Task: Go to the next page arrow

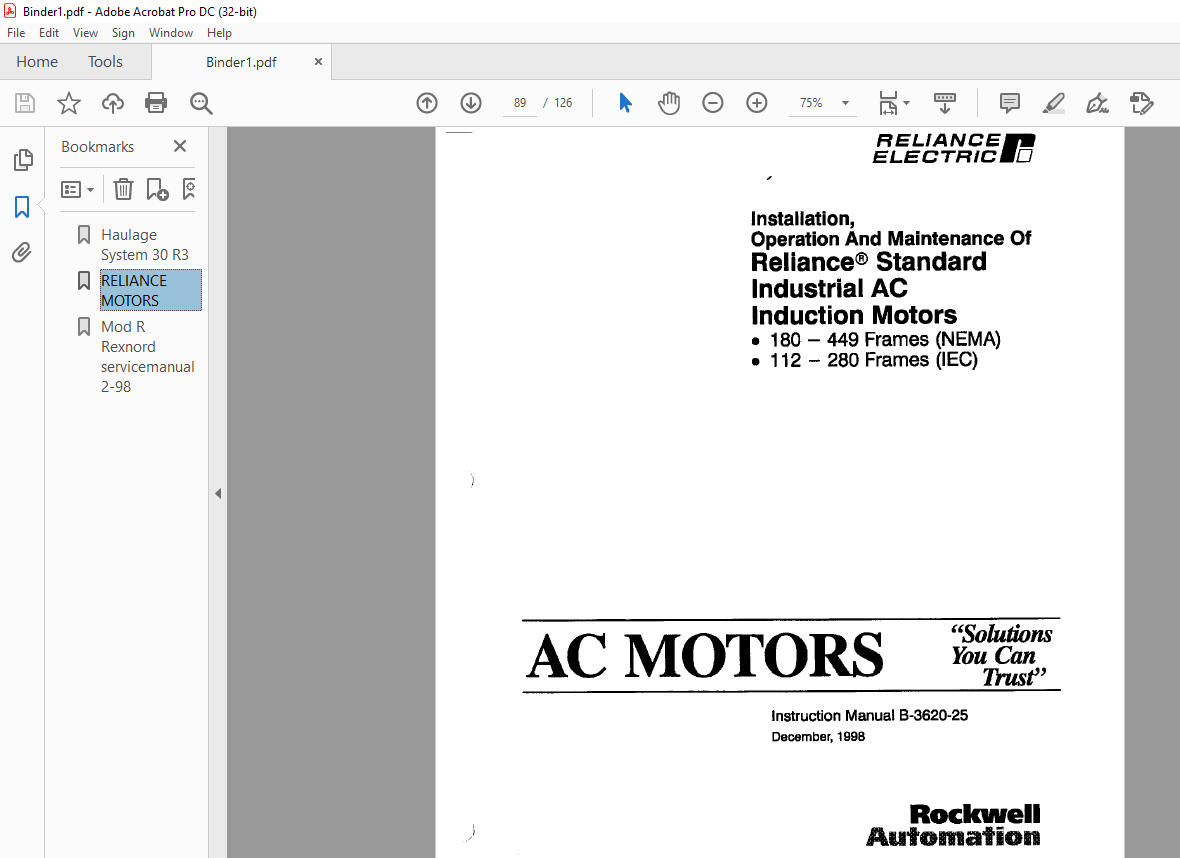Action: [x=471, y=103]
